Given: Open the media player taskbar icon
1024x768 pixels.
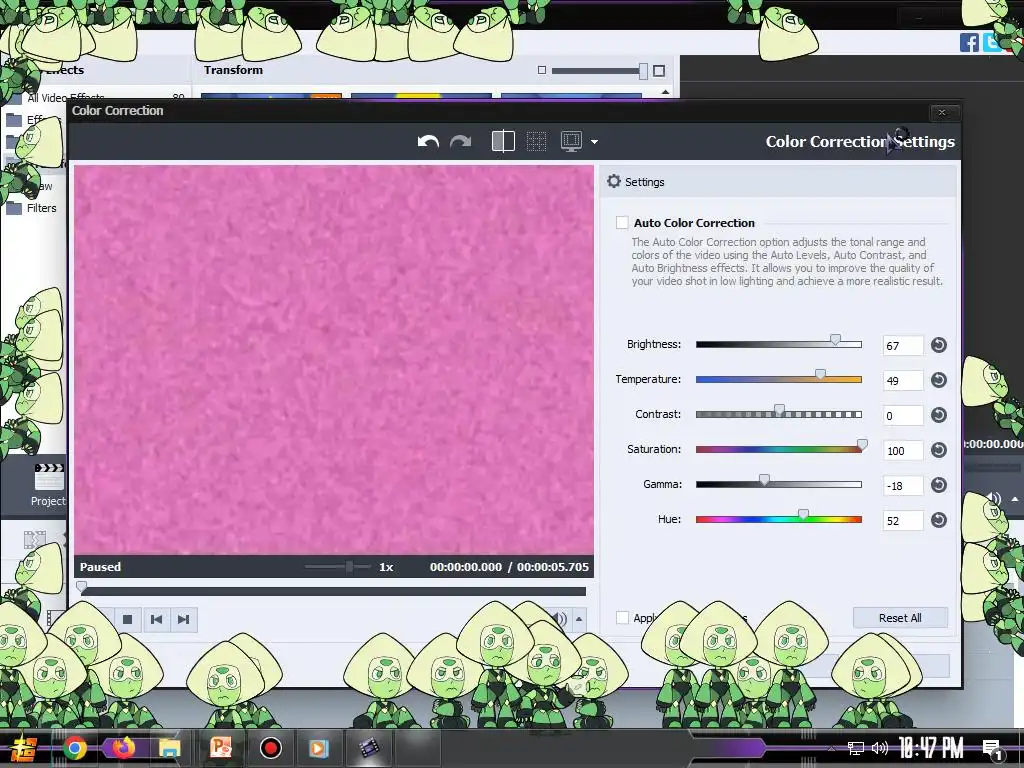Looking at the screenshot, I should [x=319, y=748].
